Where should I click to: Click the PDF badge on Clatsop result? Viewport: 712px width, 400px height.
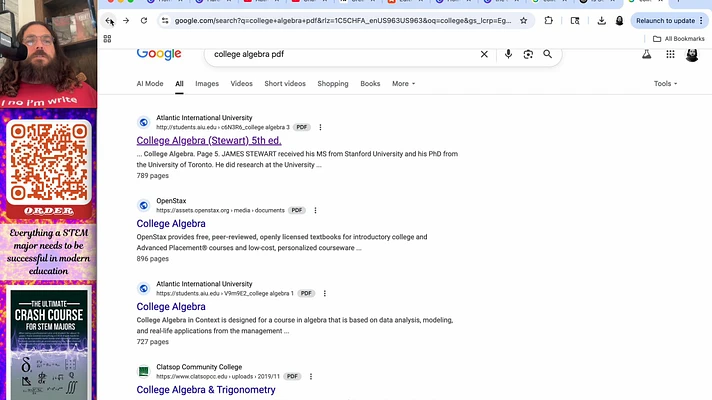pyautogui.click(x=292, y=376)
